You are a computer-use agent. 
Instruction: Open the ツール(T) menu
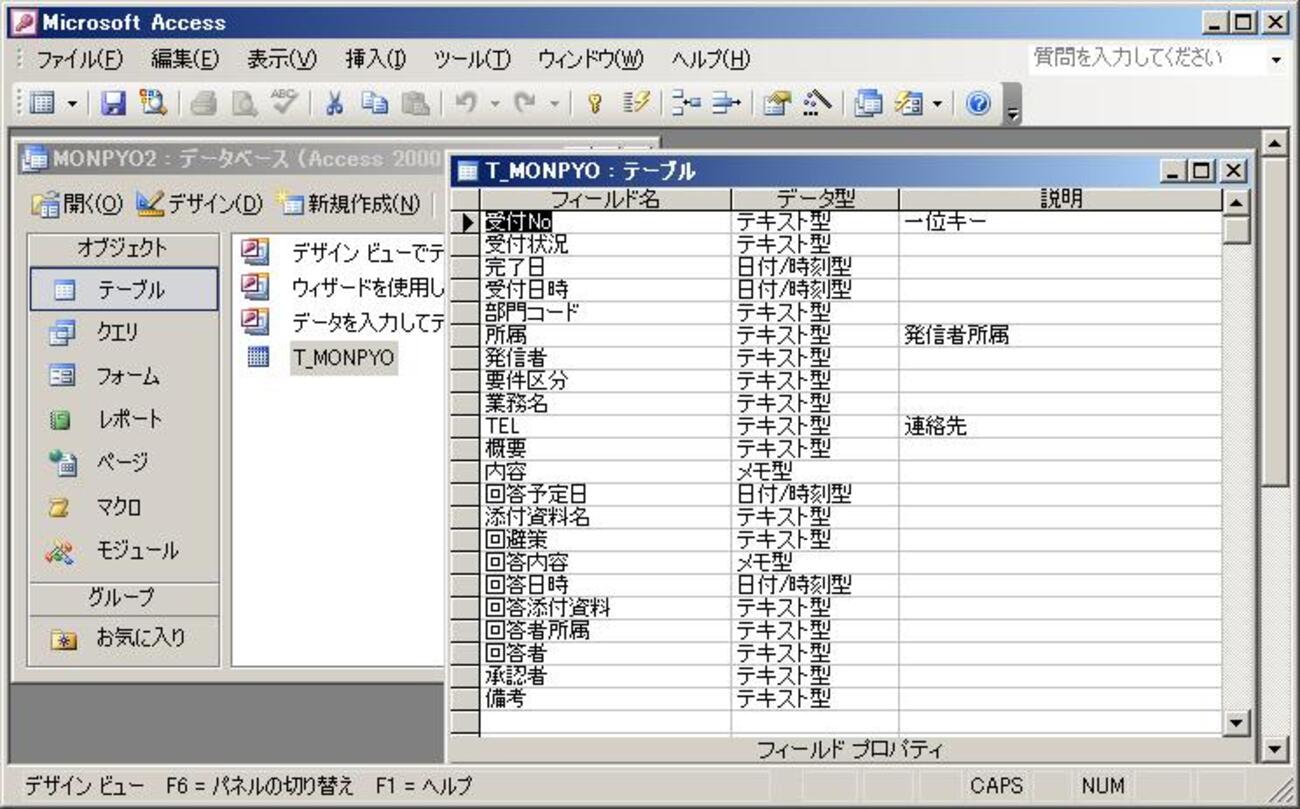[x=472, y=60]
